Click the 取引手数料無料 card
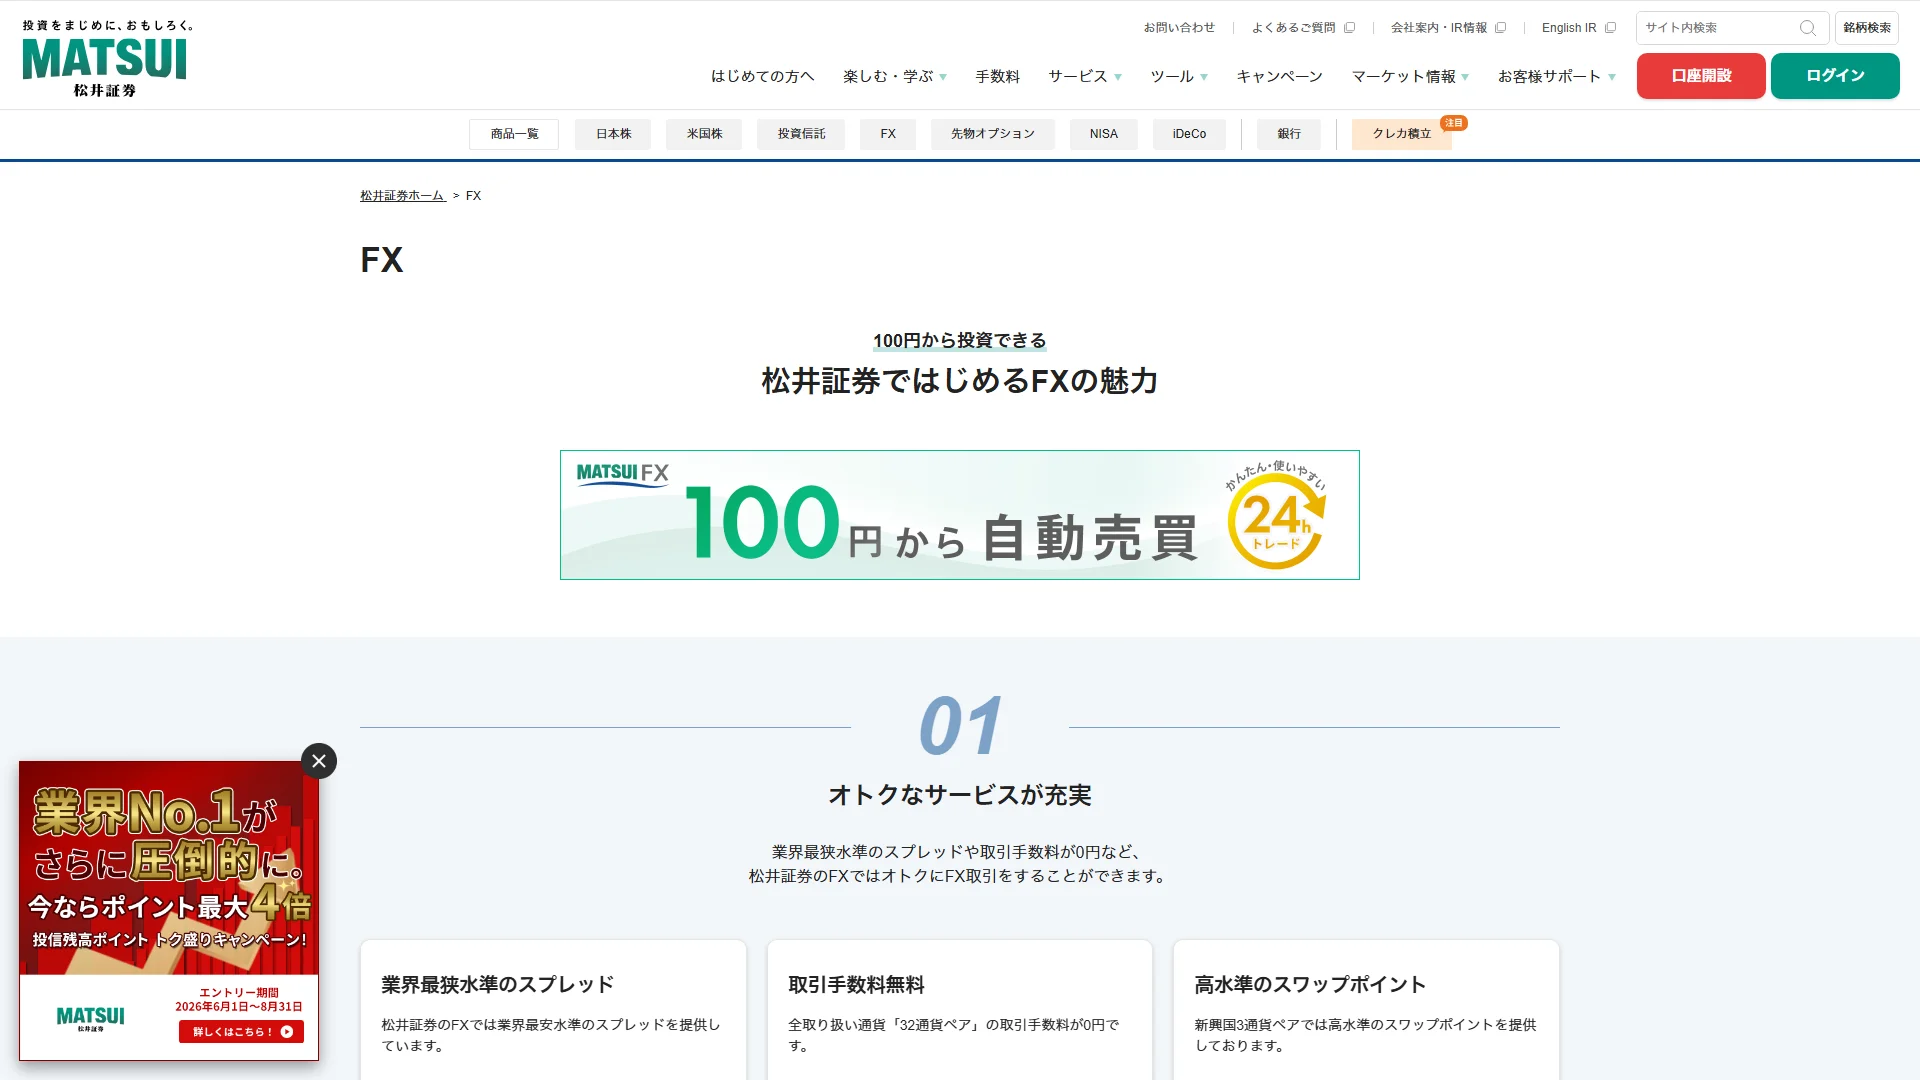1920x1080 pixels. pos(959,1010)
